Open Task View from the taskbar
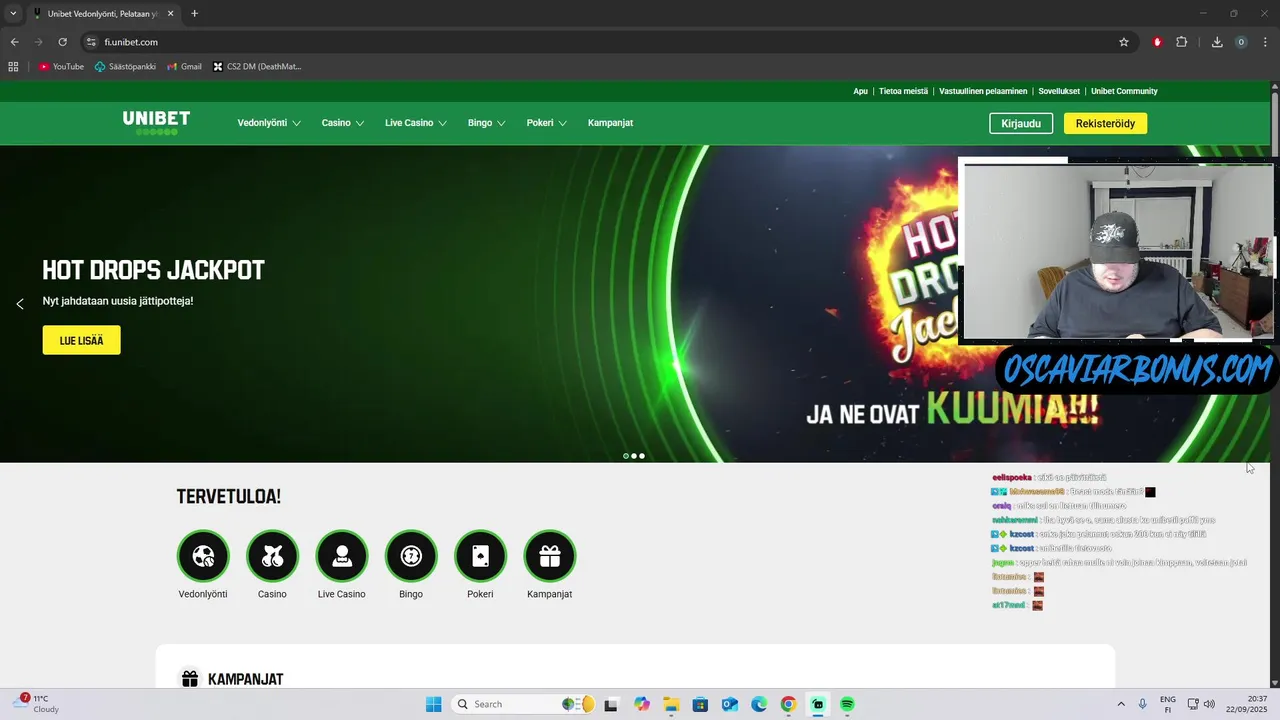This screenshot has width=1280, height=720. 611,704
